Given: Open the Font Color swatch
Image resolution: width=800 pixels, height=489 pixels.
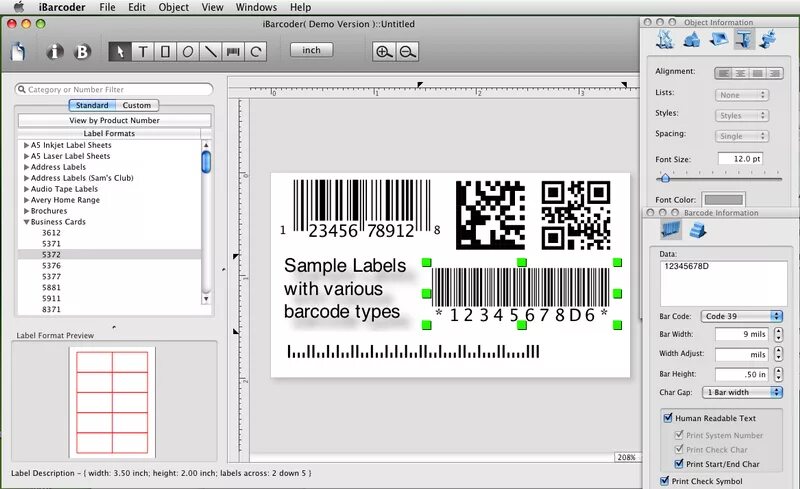Looking at the screenshot, I should [723, 200].
